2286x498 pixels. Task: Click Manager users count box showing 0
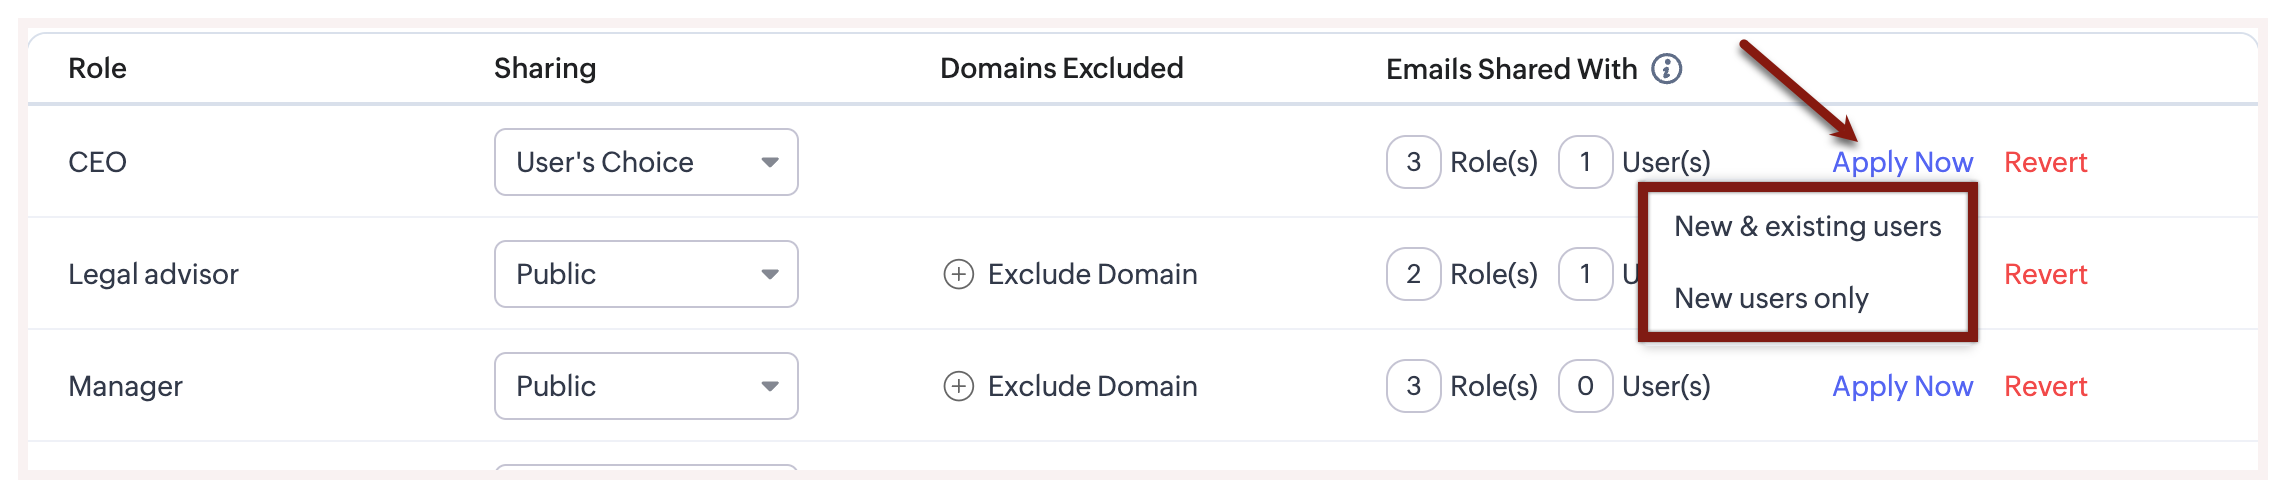[1585, 386]
